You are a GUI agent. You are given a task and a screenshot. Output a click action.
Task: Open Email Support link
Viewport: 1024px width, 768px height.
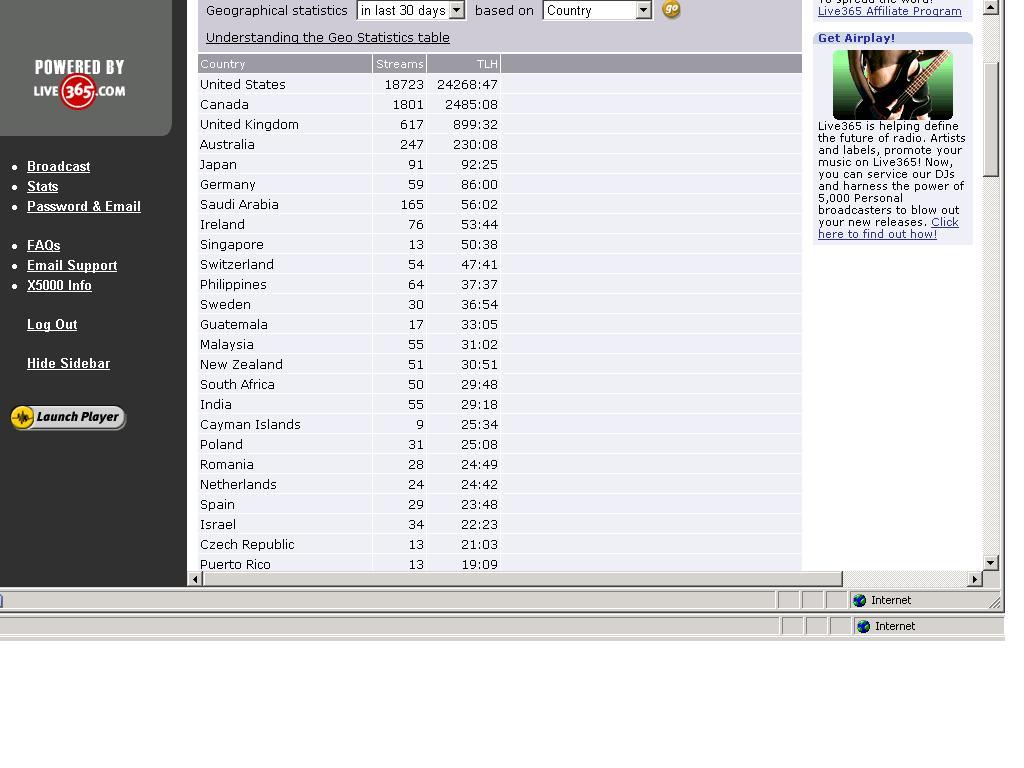(72, 265)
